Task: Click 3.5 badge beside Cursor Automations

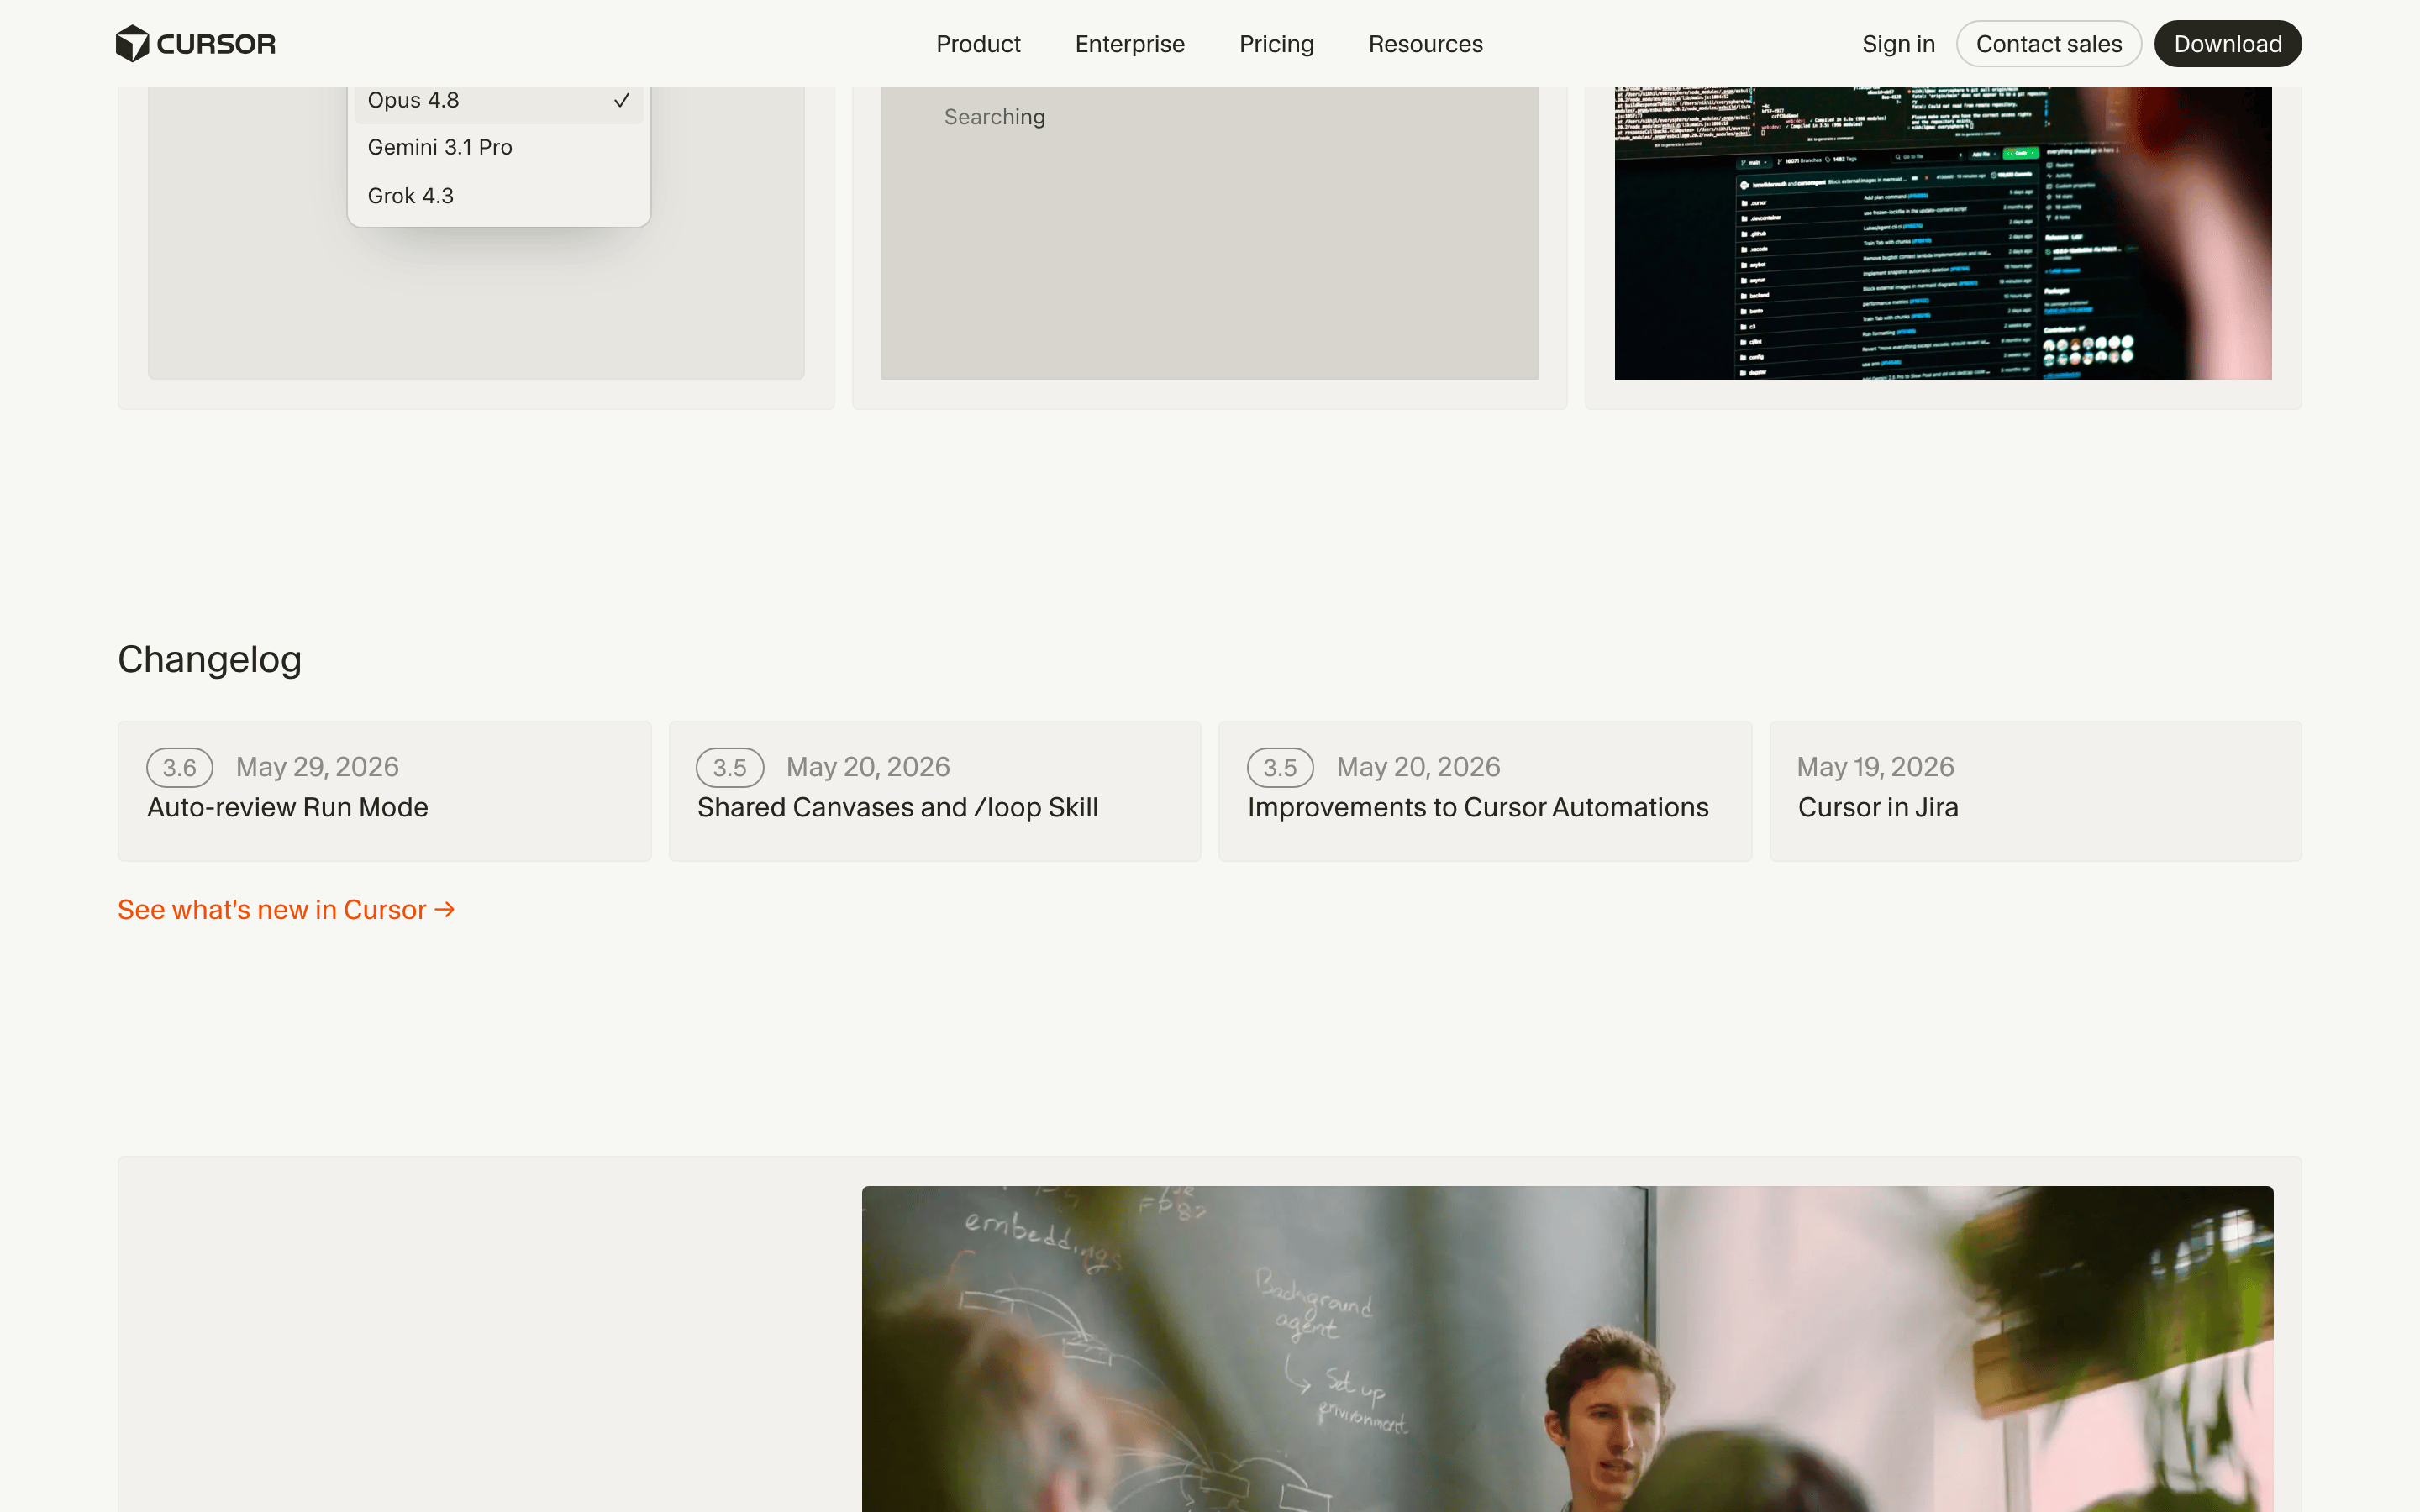Action: pyautogui.click(x=1279, y=767)
